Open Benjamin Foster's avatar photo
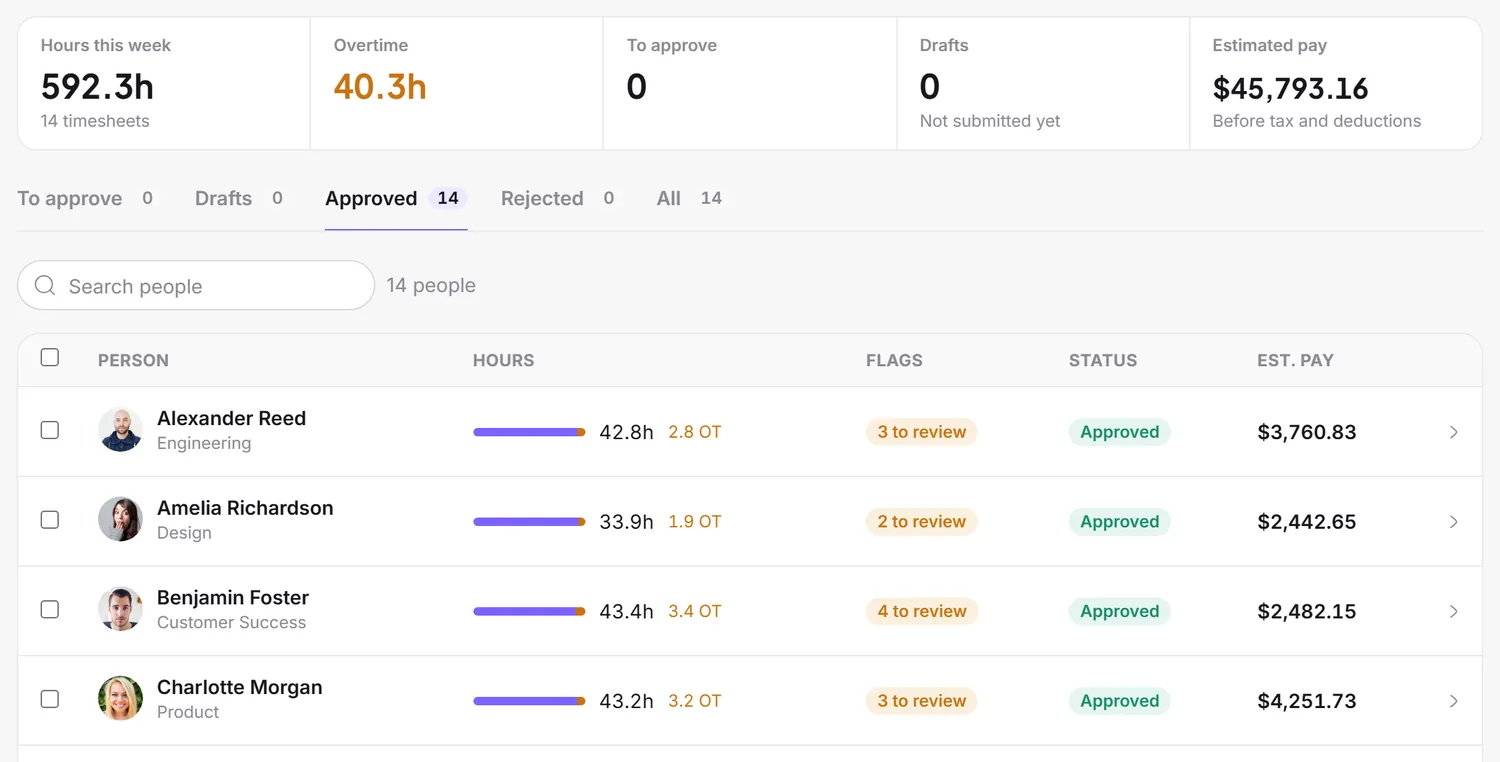The width and height of the screenshot is (1500, 762). coord(120,610)
